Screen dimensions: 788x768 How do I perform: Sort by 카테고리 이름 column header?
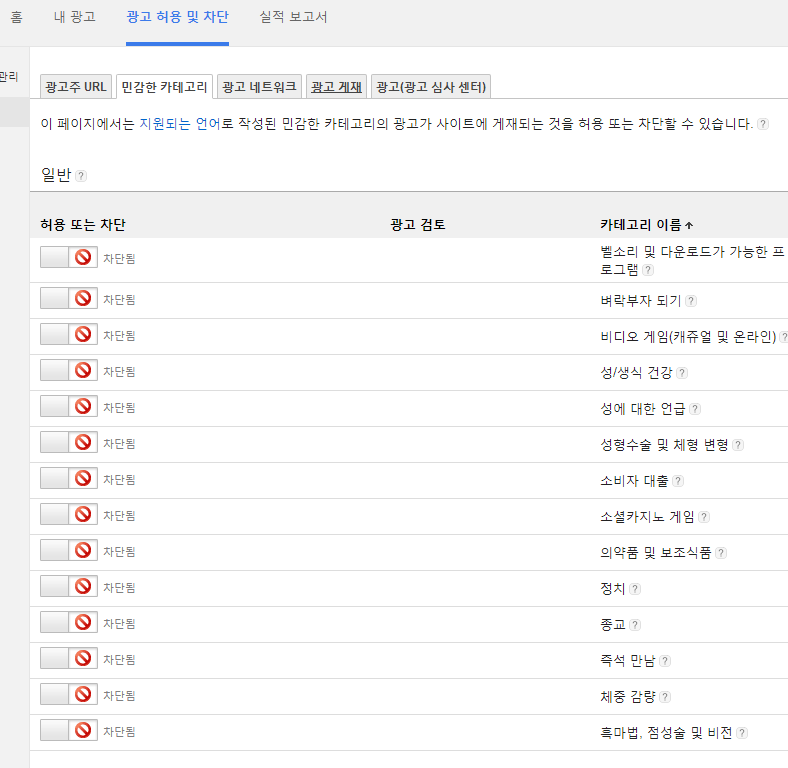click(x=646, y=225)
